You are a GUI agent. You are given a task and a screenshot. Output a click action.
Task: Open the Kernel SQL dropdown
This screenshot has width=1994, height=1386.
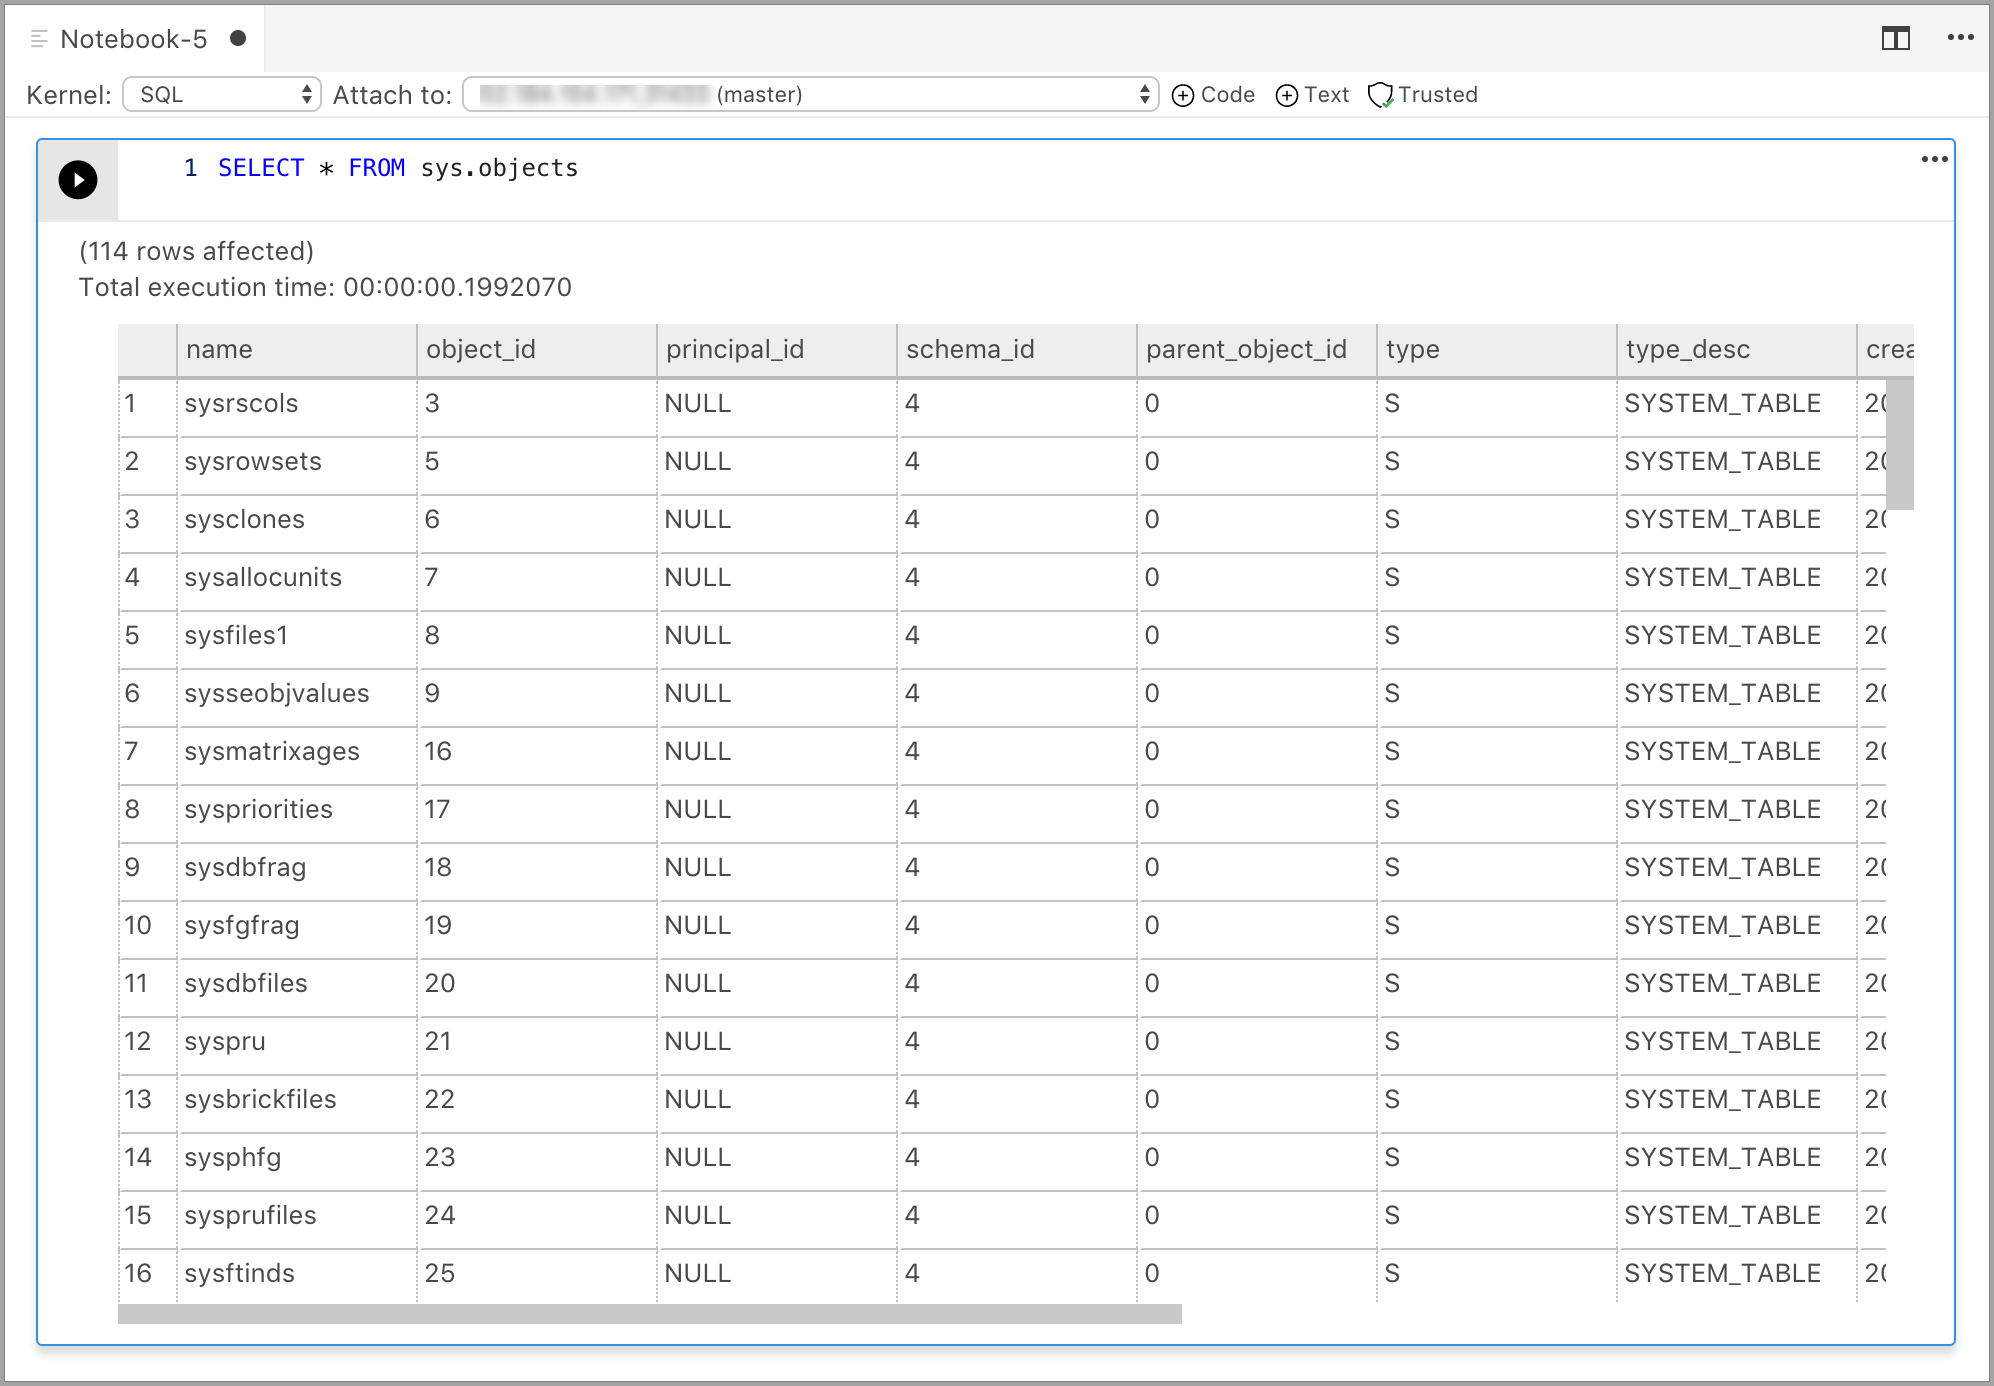[x=221, y=95]
